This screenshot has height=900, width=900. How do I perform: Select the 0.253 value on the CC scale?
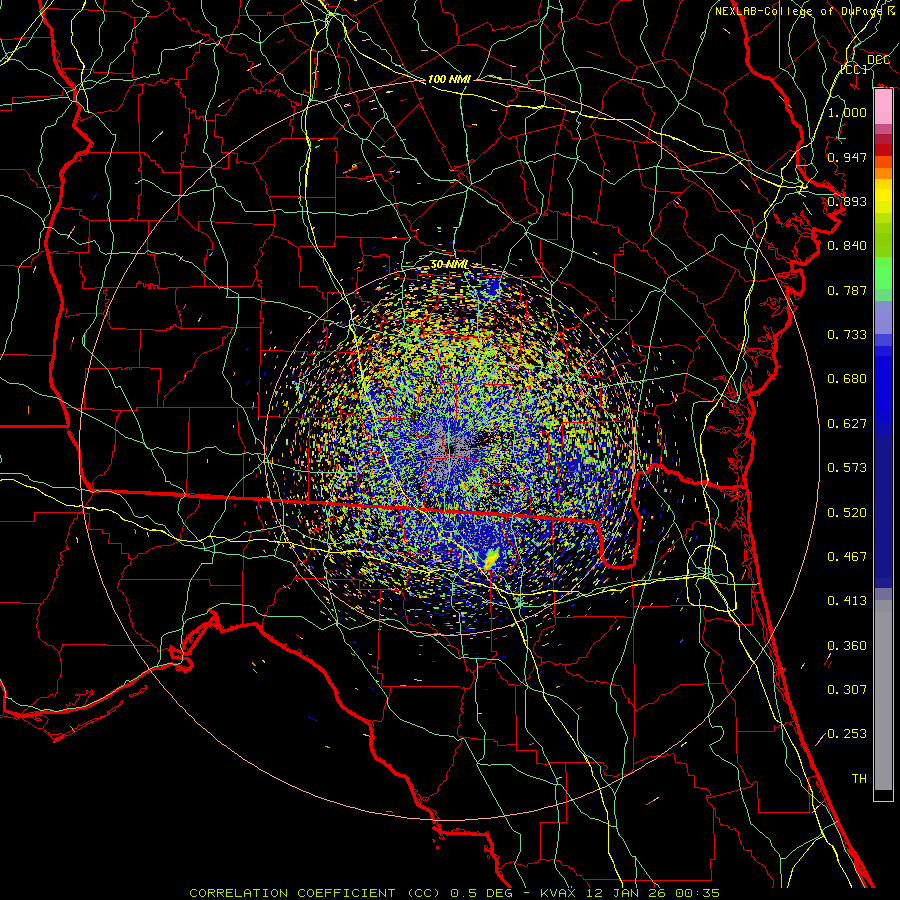847,734
